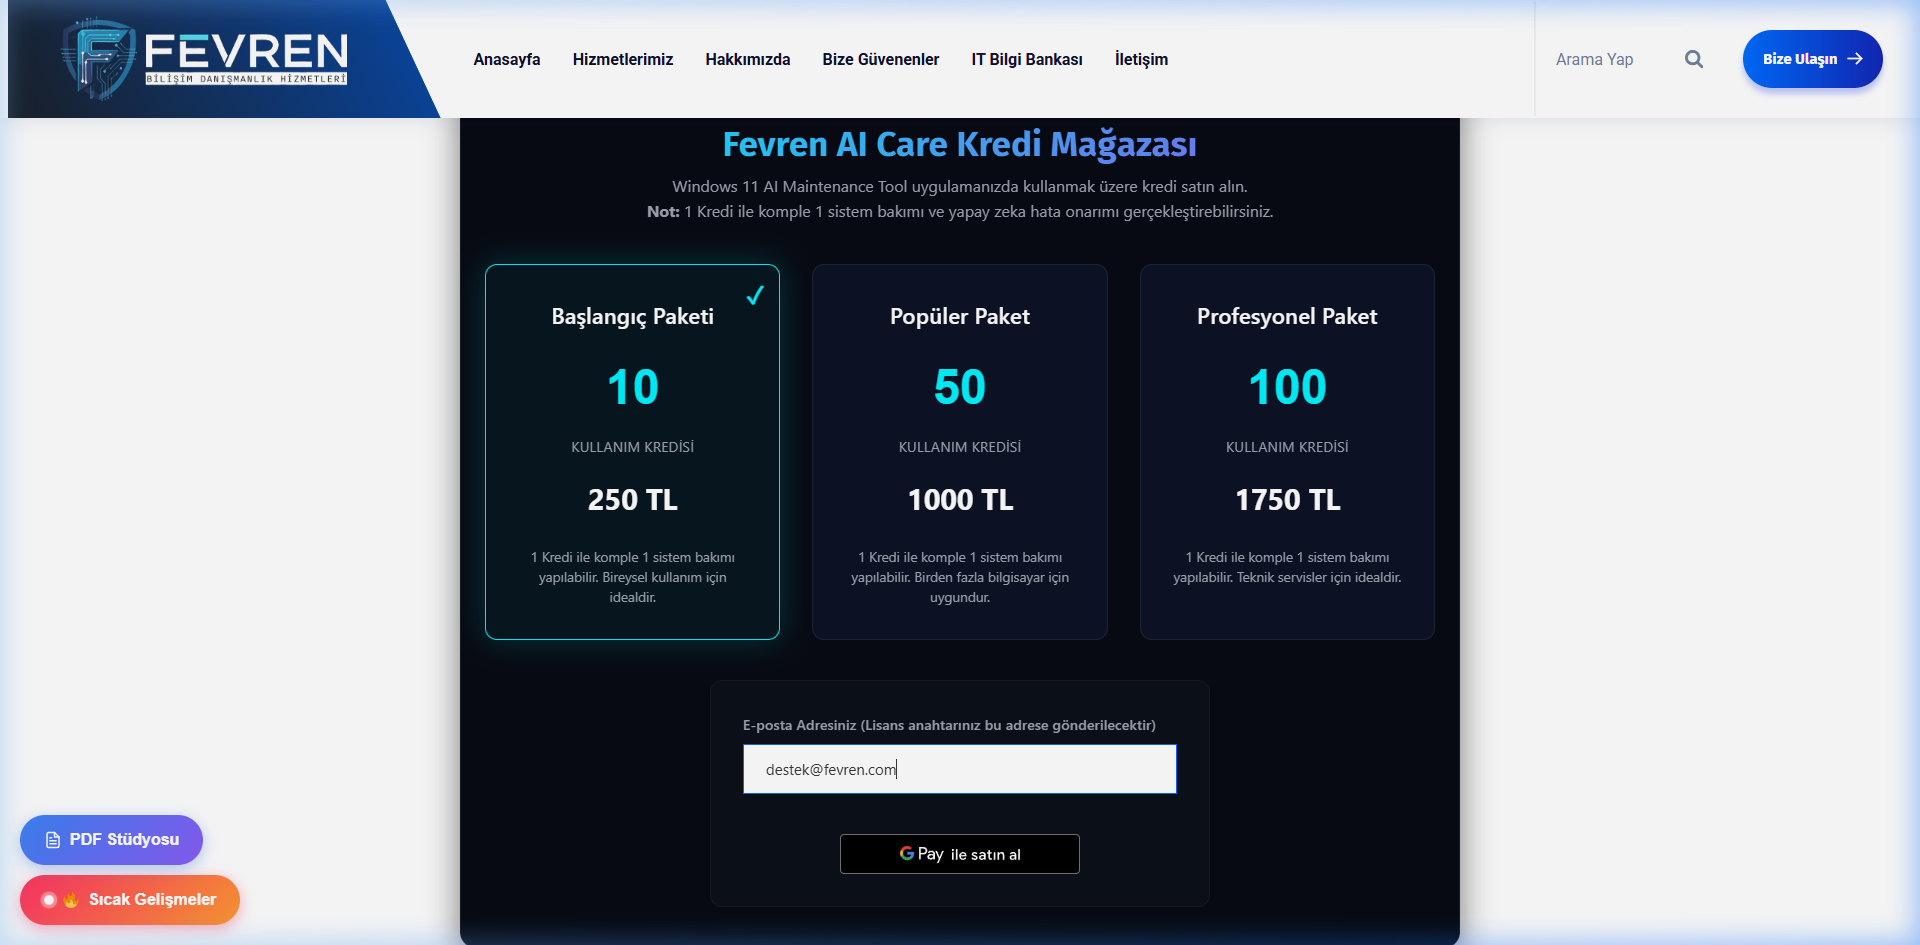Select the Profesyonel Paket card title
Screen dimensions: 1920x945
click(x=1287, y=317)
